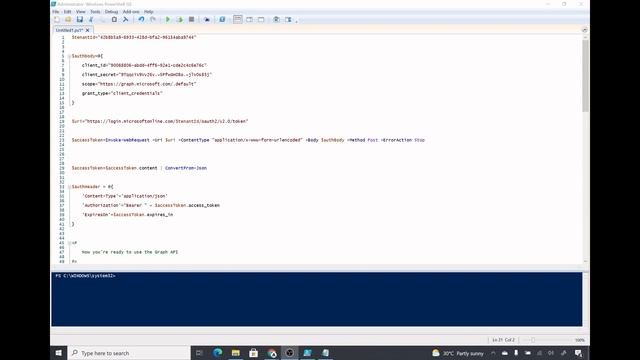Show the script pane on the right

[x=249, y=20]
